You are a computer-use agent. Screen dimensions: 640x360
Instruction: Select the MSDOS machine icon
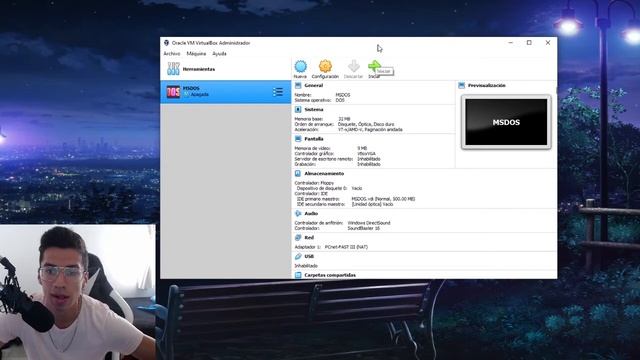click(x=173, y=91)
